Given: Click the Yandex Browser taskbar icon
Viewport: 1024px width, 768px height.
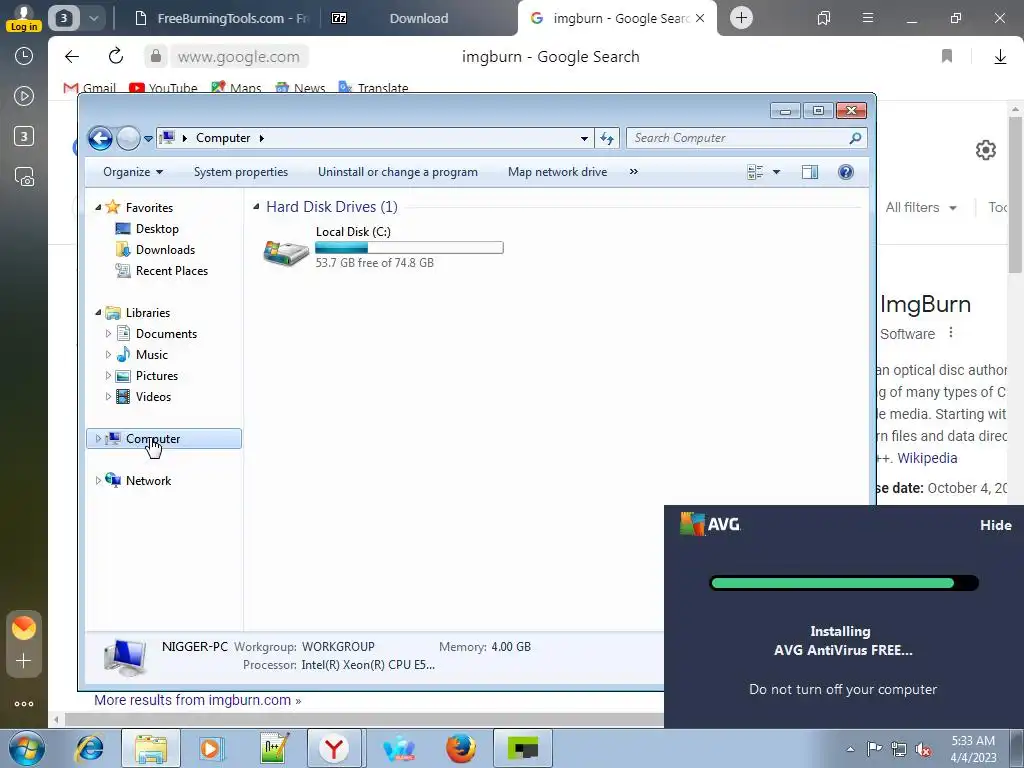Looking at the screenshot, I should (334, 748).
